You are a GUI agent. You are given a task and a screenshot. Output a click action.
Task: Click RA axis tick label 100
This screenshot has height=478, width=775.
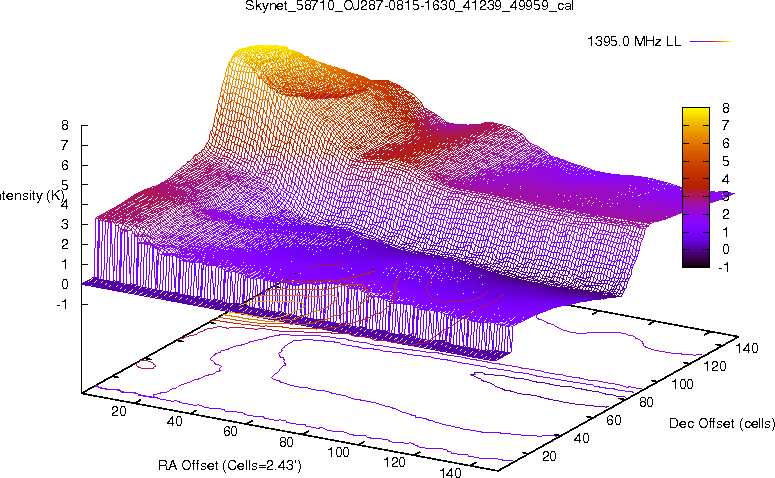tap(339, 452)
